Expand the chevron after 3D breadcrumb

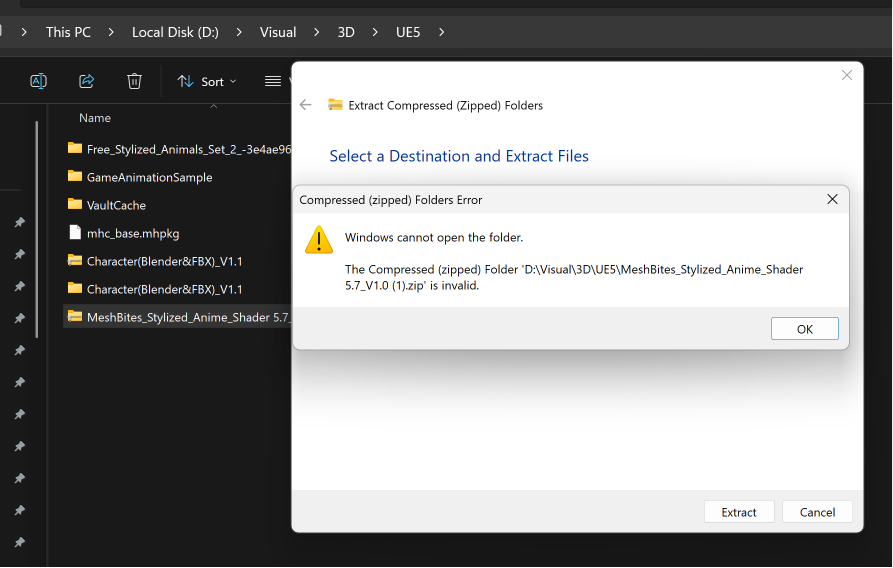click(375, 32)
